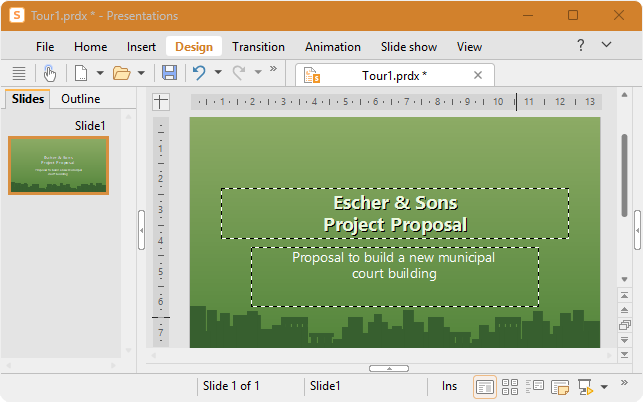Start slide show from status bar icon
The height and width of the screenshot is (402, 643).
coord(585,386)
